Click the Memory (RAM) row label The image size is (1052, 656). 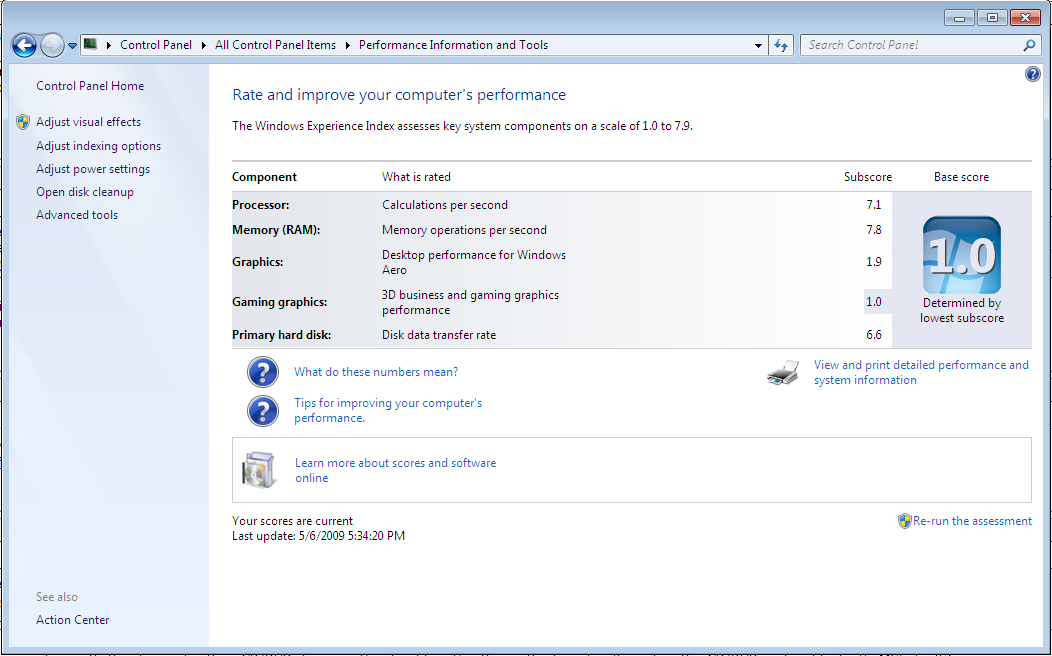coord(276,230)
